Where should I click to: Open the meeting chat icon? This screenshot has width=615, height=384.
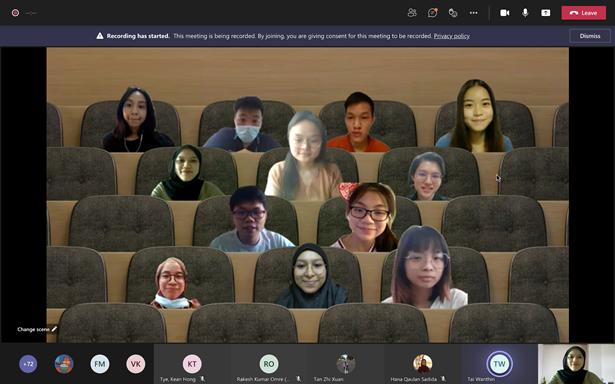tap(433, 13)
